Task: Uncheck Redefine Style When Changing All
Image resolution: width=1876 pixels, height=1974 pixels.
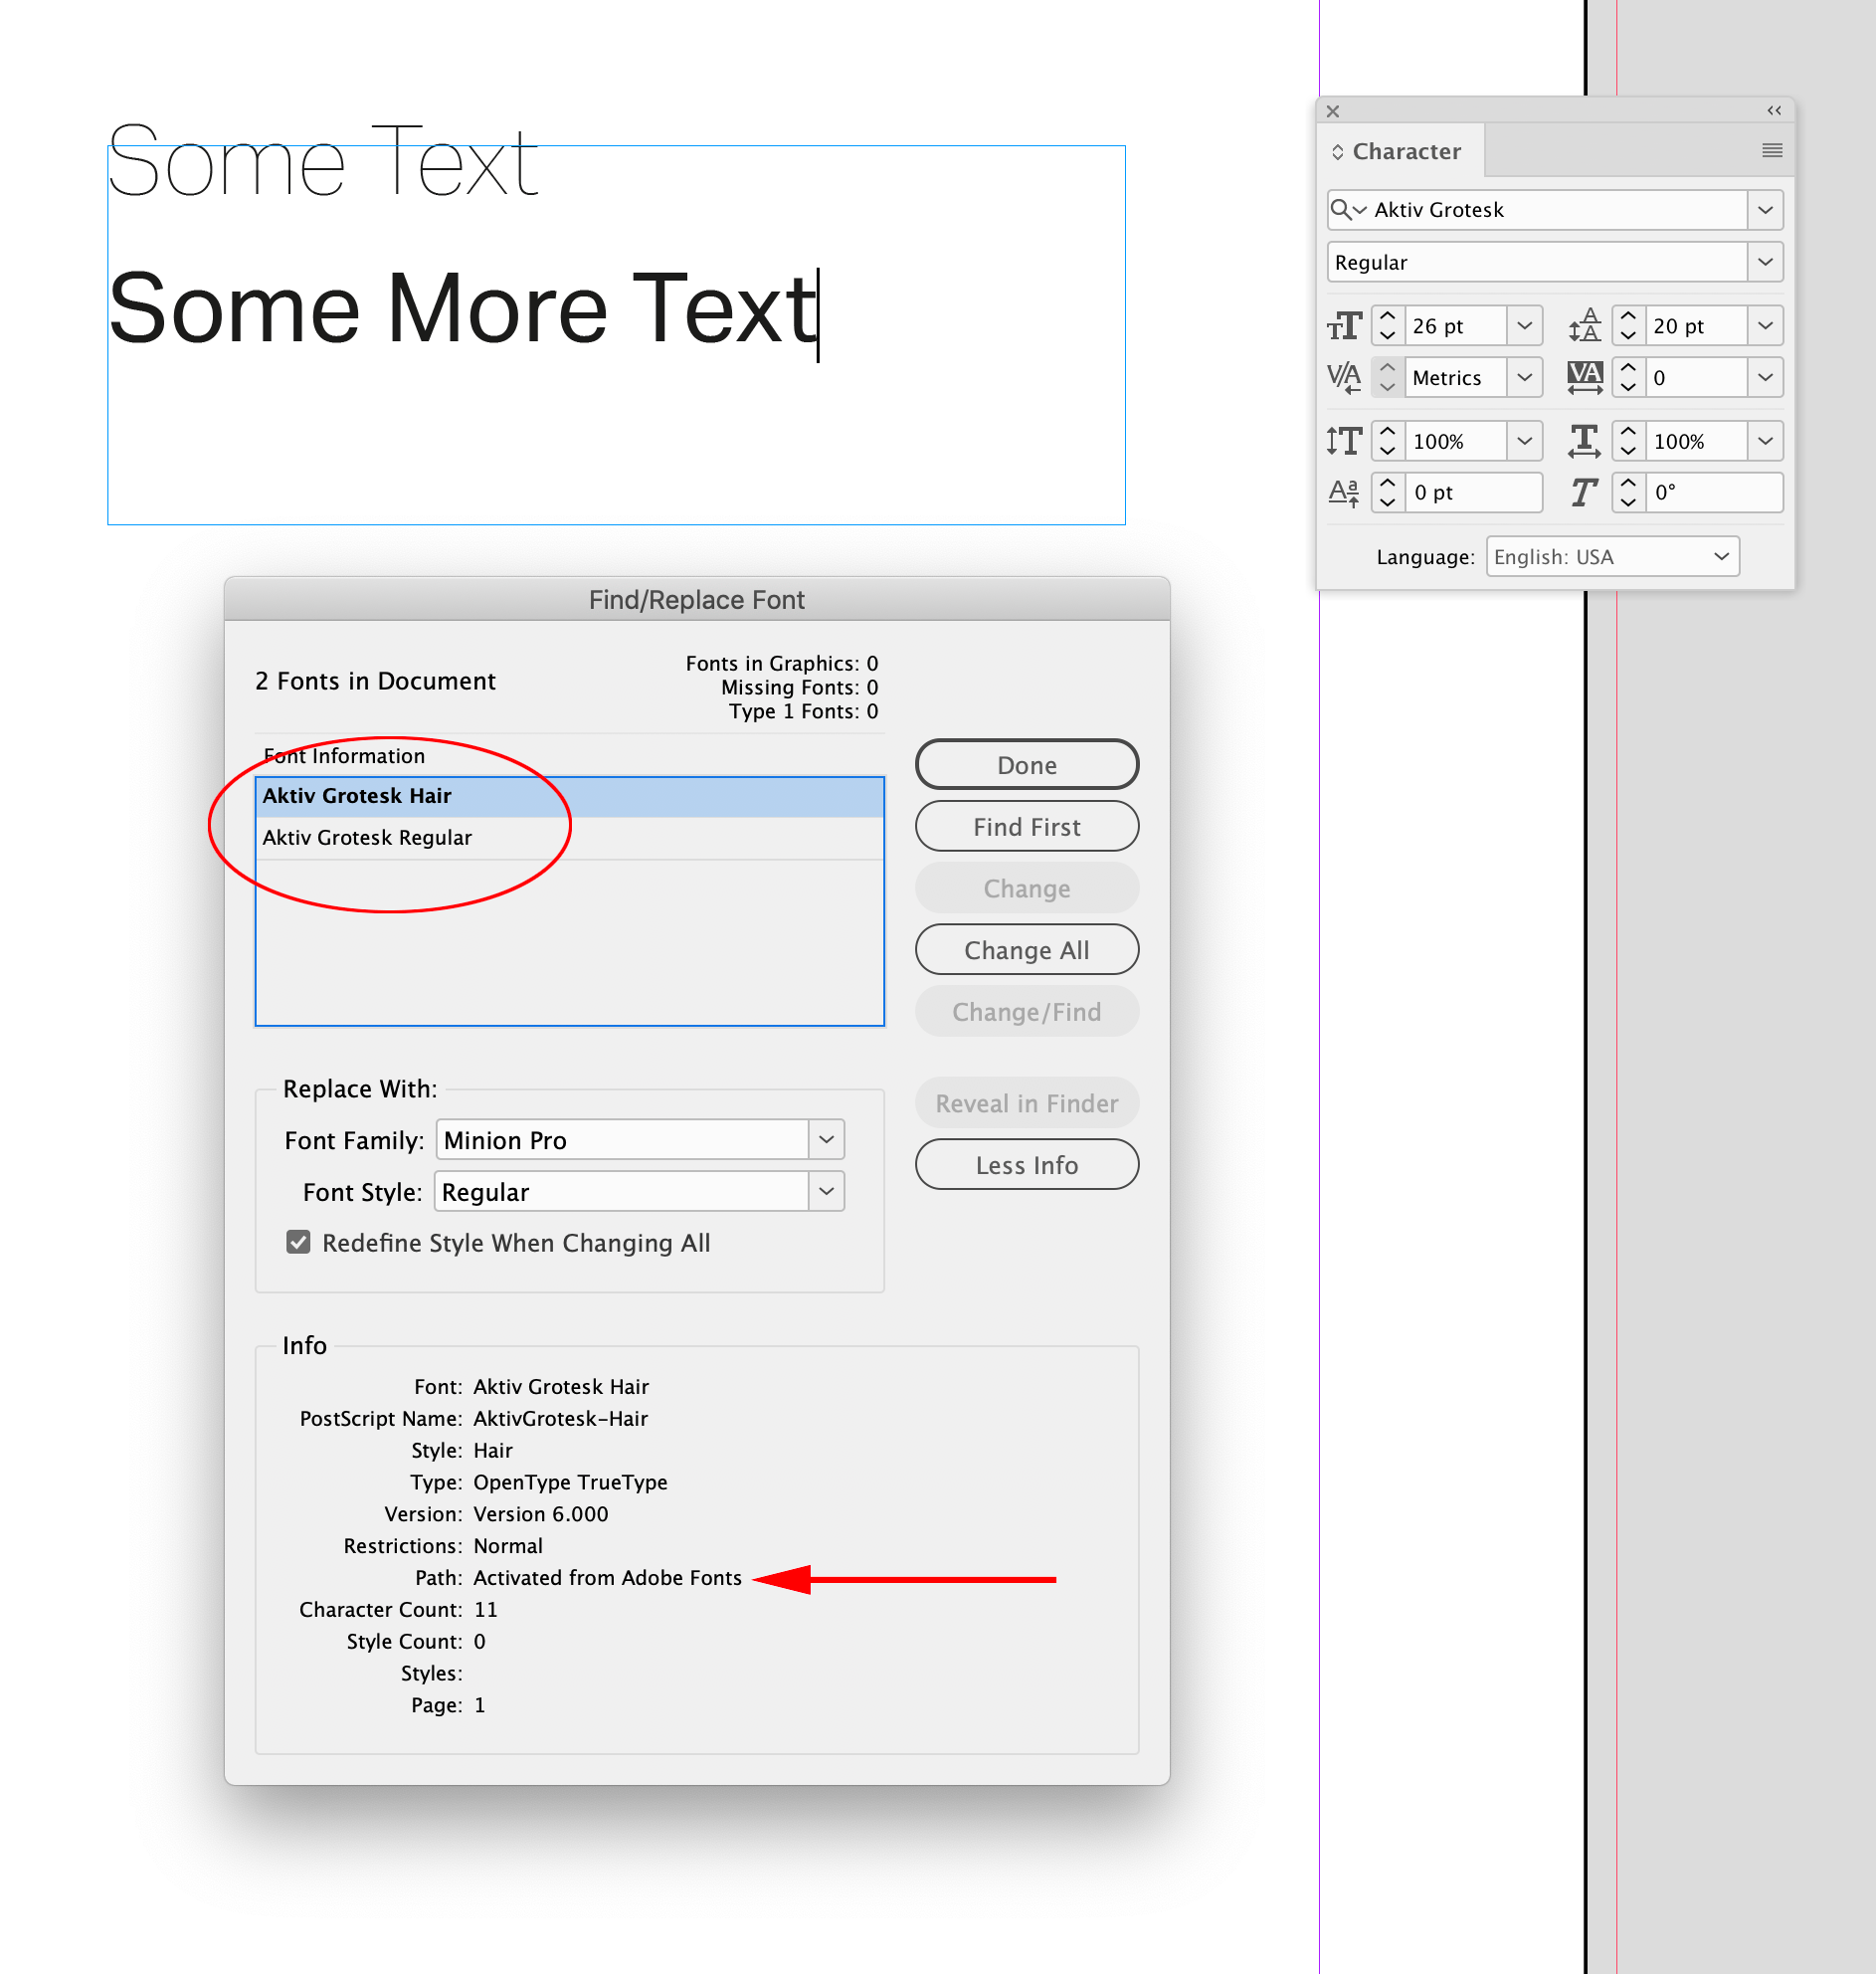Action: pyautogui.click(x=298, y=1242)
